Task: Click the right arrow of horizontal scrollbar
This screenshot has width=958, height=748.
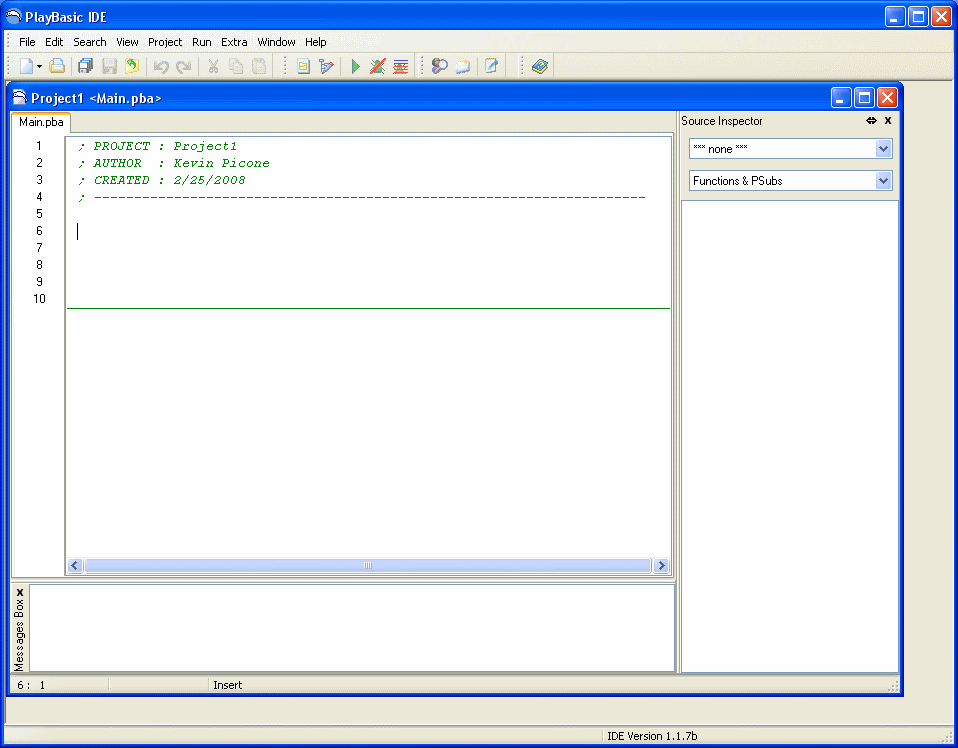Action: pyautogui.click(x=660, y=565)
